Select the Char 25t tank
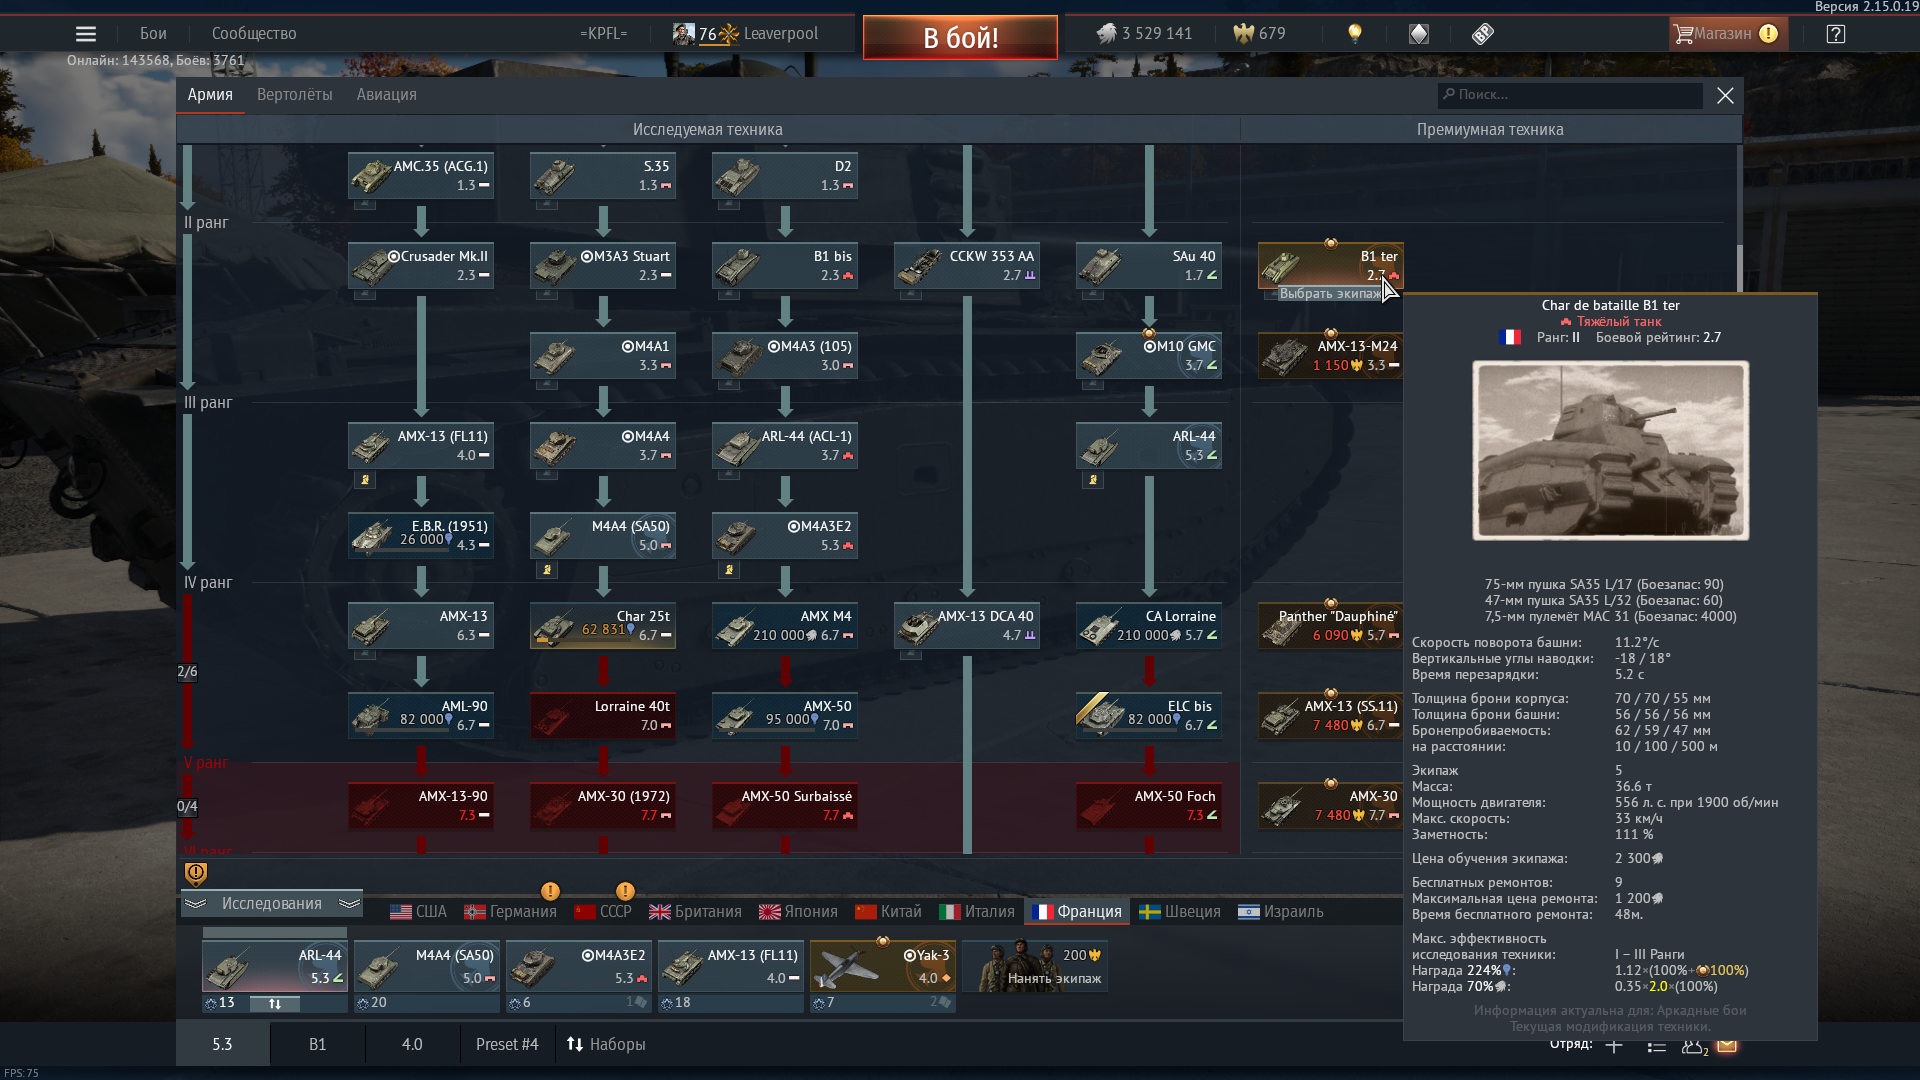 (603, 625)
